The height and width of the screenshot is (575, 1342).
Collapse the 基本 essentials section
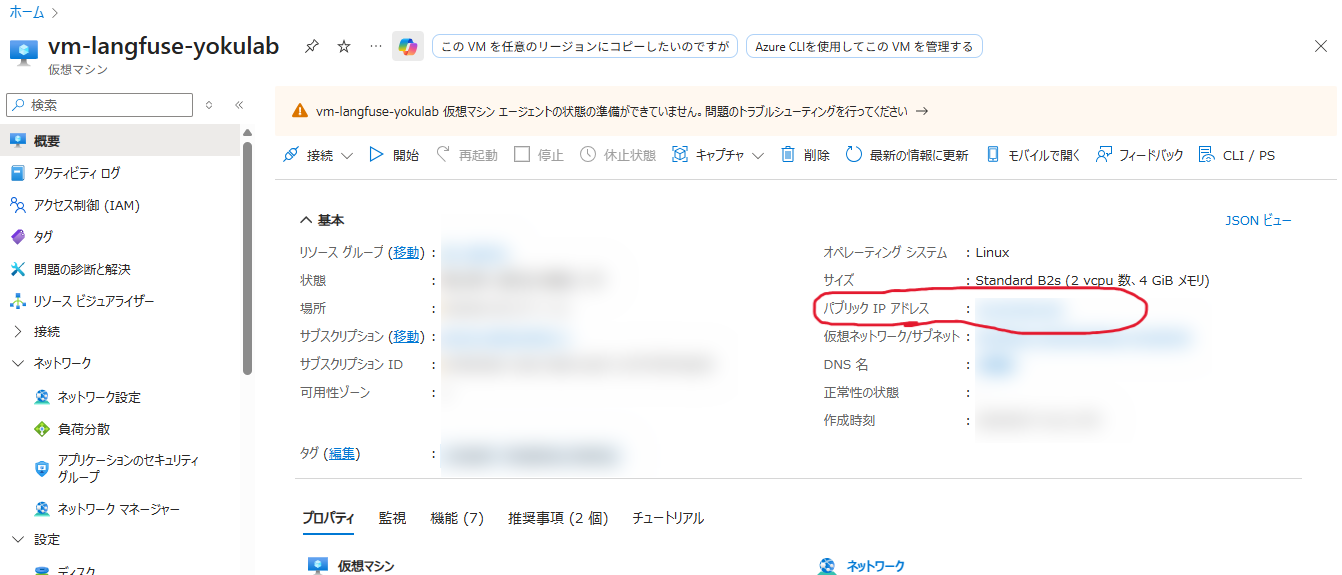tap(321, 220)
